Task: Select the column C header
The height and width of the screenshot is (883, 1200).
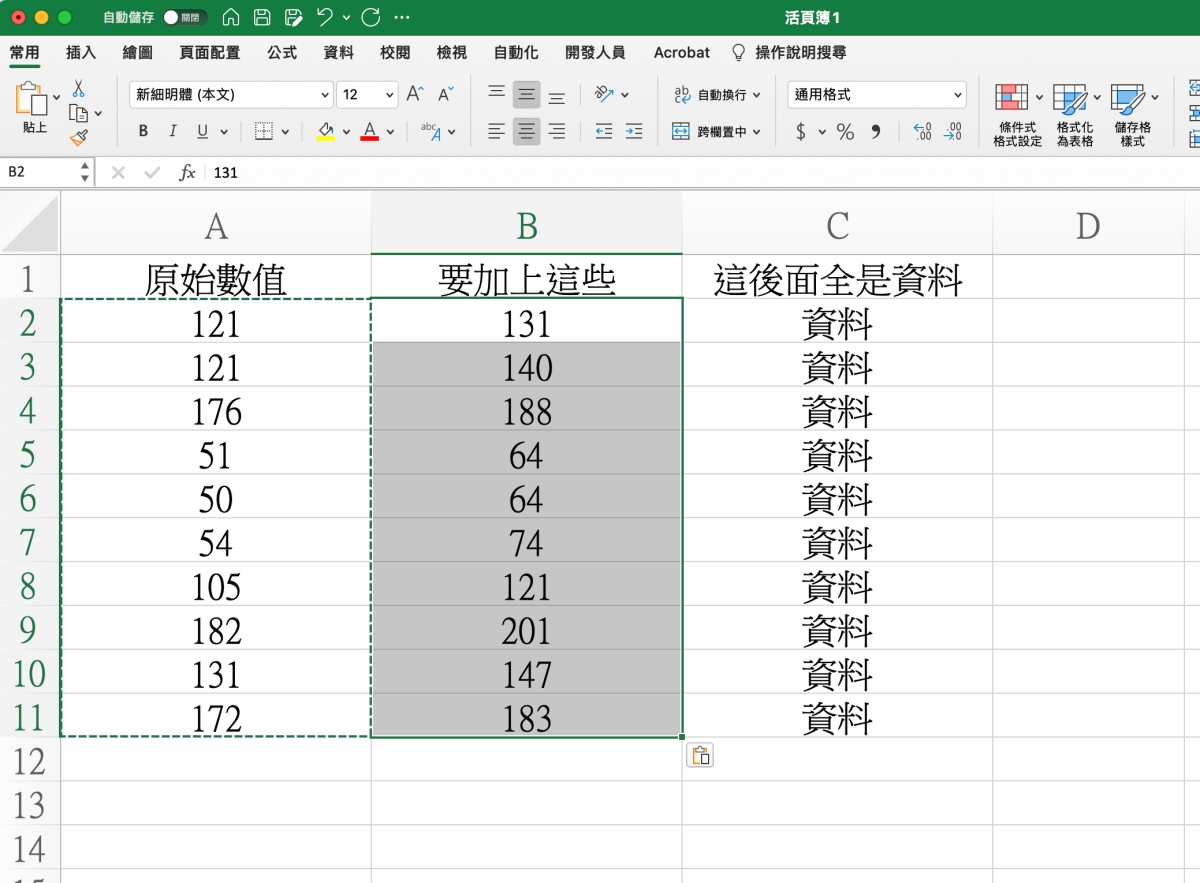Action: 837,227
